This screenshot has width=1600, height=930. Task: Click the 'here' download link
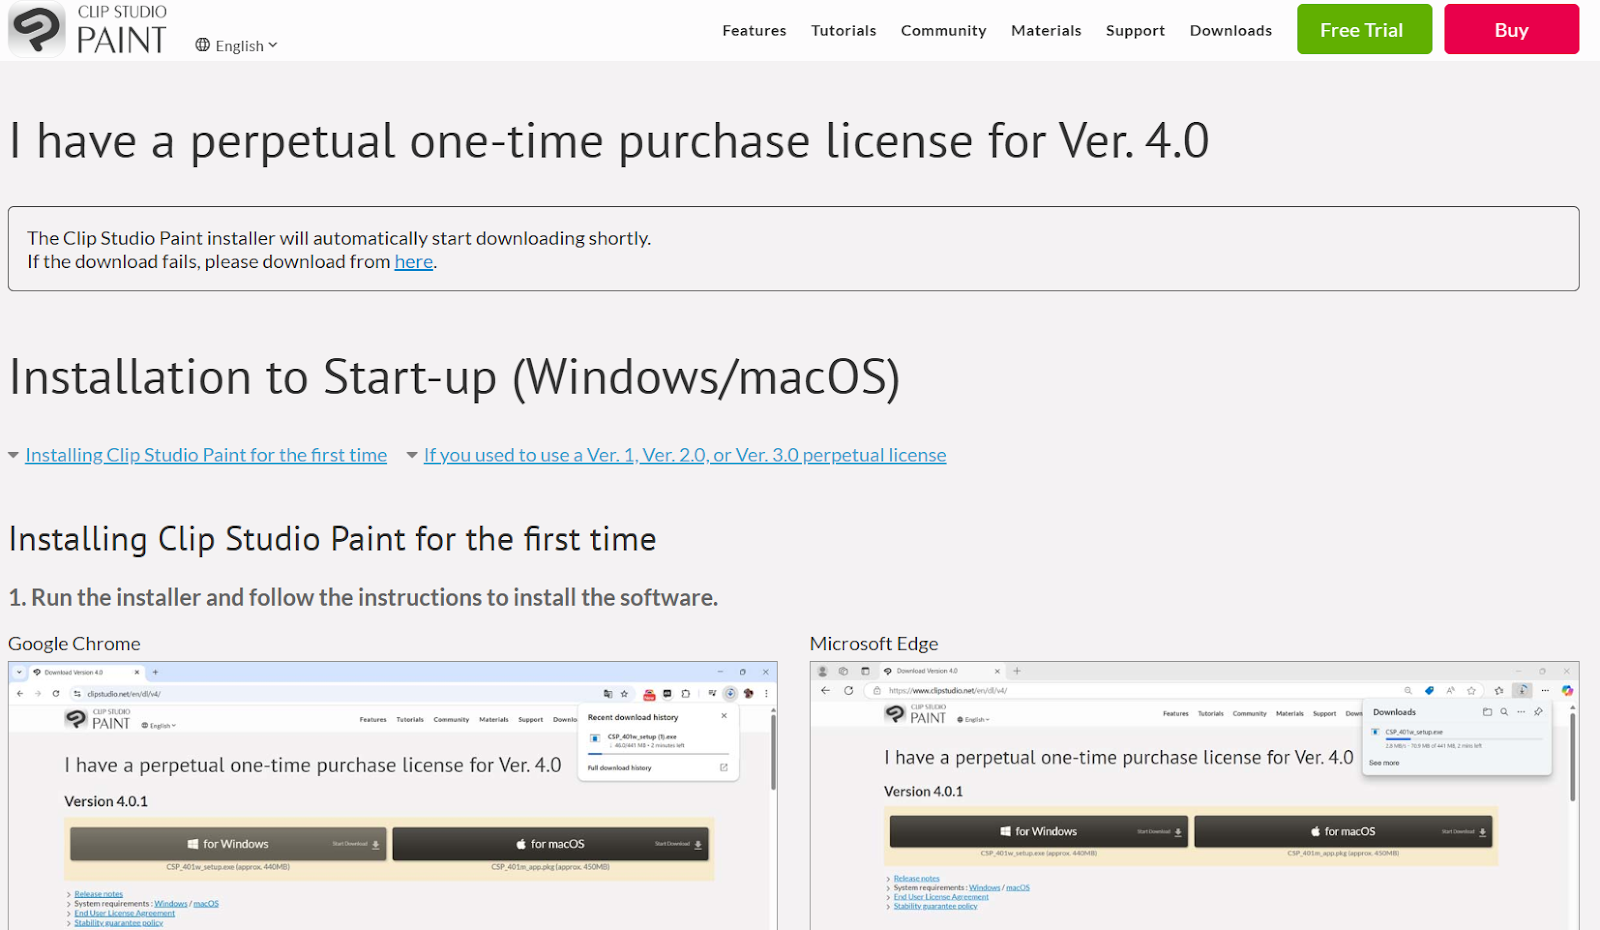[413, 262]
